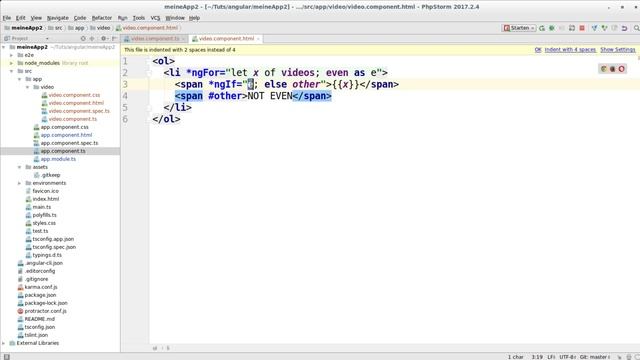Open the Edit menu
Screen dimensions: 640x360
(x=20, y=18)
